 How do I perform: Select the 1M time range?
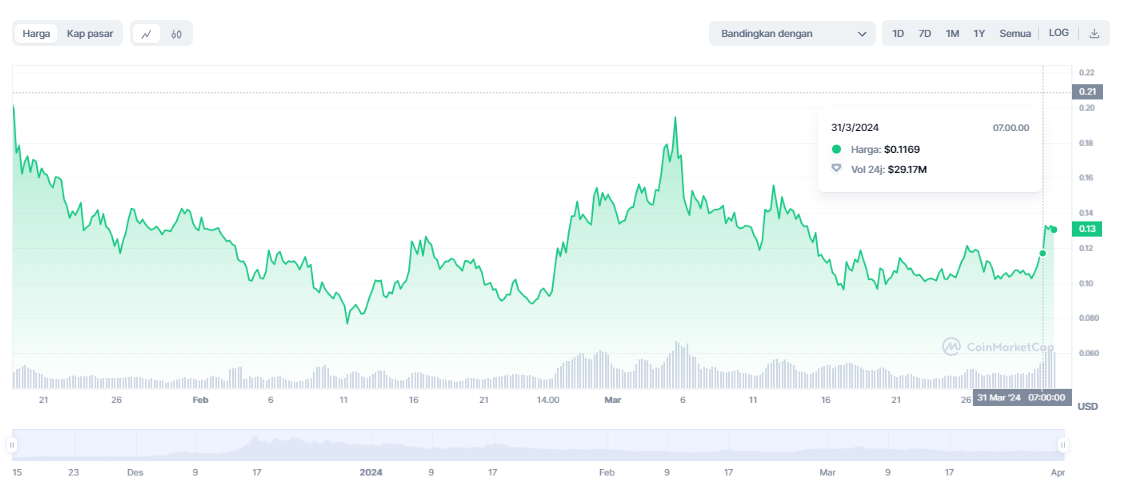point(952,34)
